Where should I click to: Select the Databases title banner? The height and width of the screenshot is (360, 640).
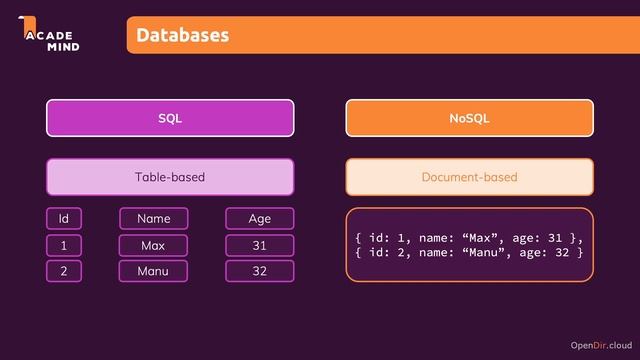coord(383,35)
